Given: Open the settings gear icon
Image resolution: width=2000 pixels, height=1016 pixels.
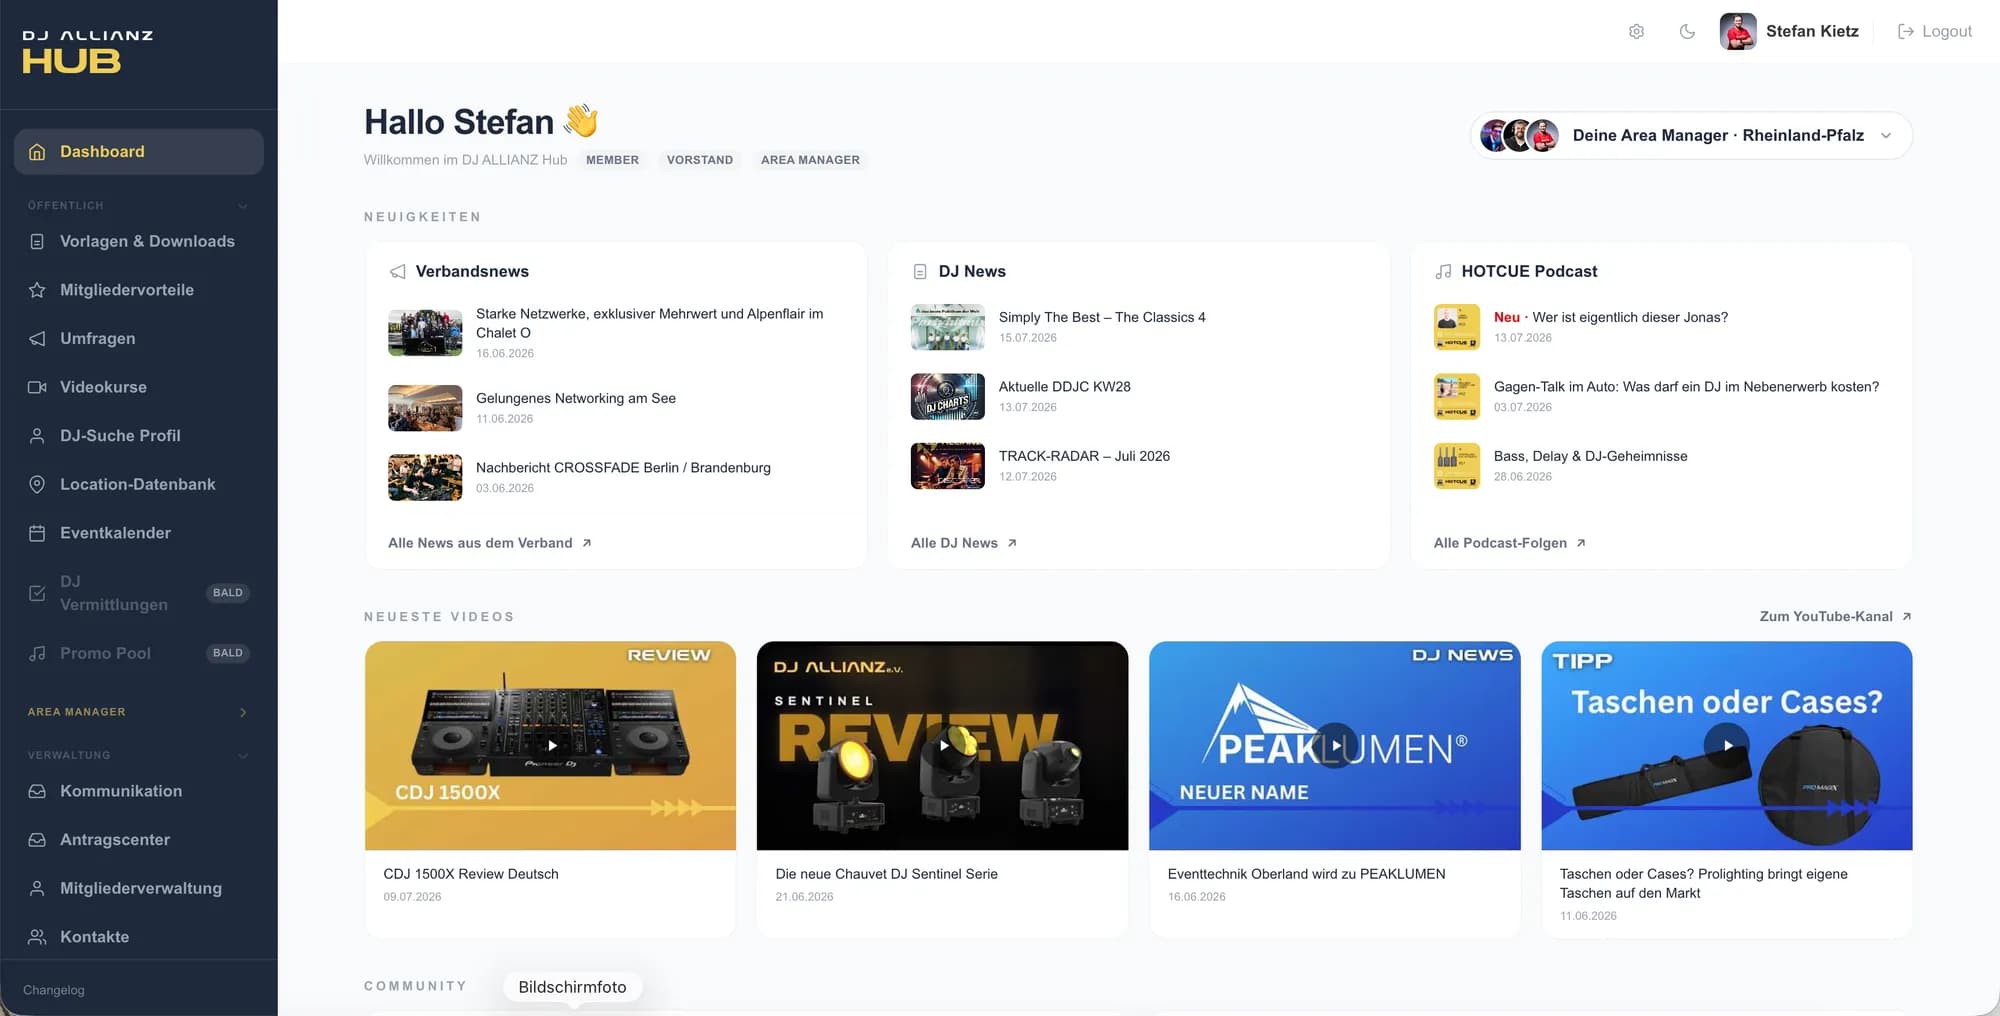Looking at the screenshot, I should coord(1636,31).
